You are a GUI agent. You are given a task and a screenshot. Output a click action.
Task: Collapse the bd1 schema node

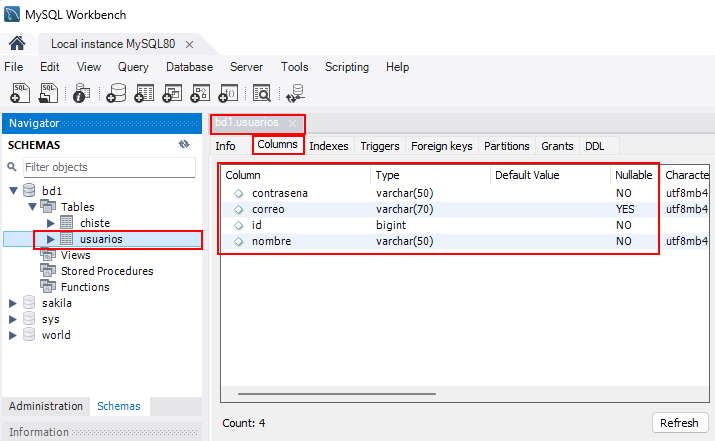click(13, 191)
